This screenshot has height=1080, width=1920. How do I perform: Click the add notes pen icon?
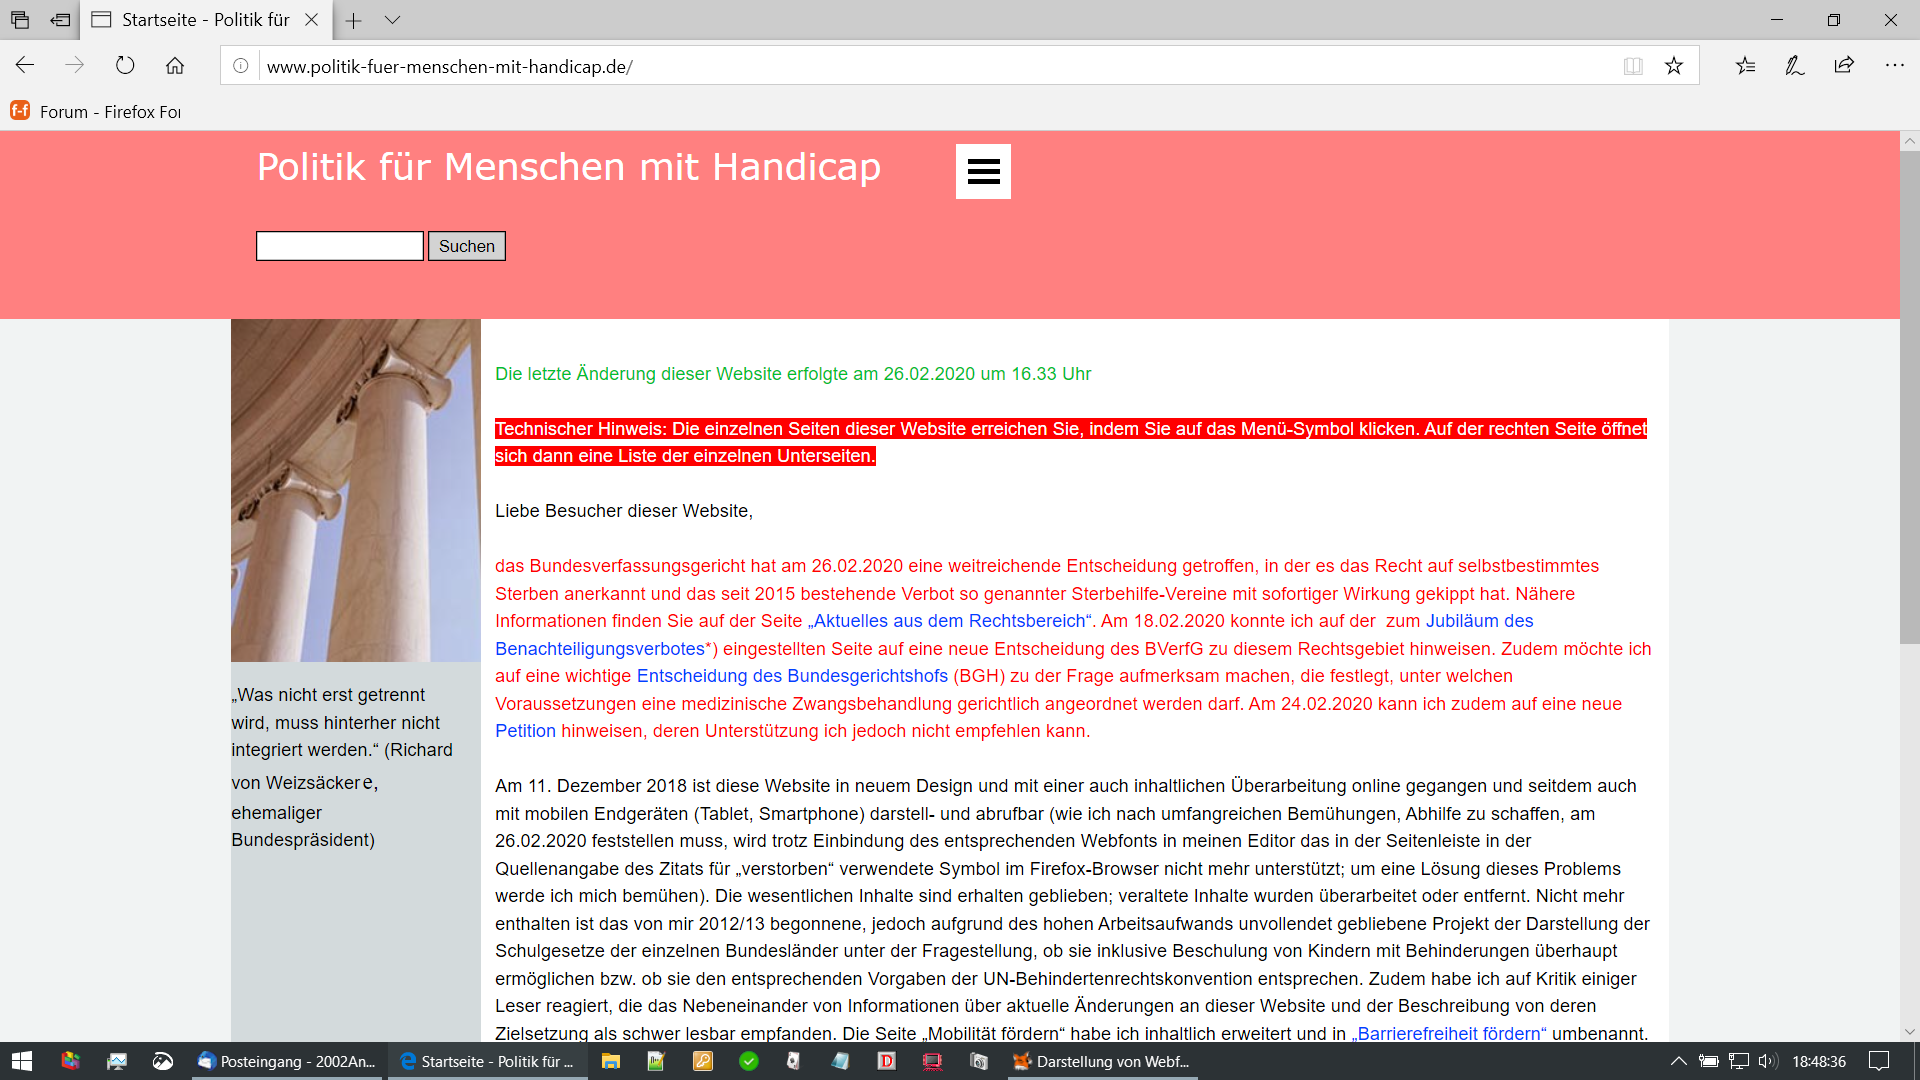tap(1795, 66)
